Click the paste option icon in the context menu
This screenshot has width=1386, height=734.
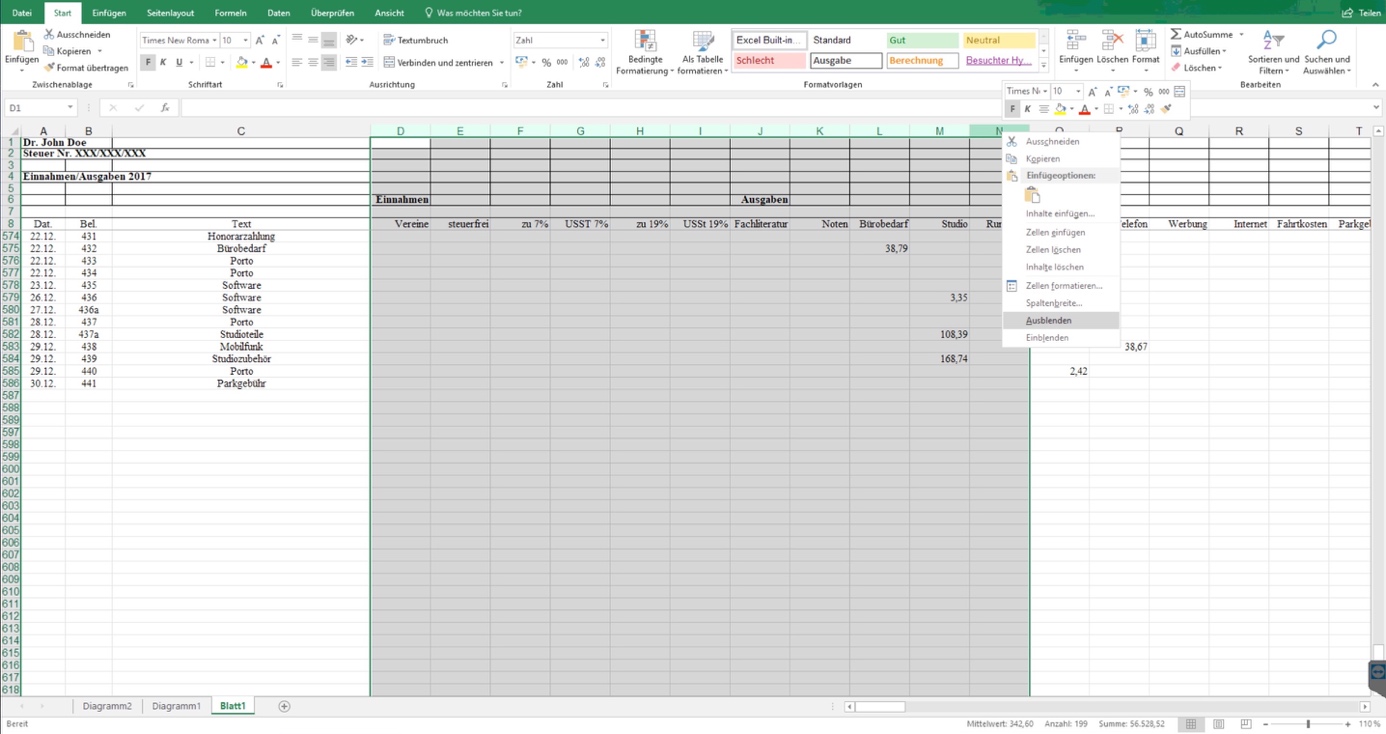click(x=1033, y=195)
